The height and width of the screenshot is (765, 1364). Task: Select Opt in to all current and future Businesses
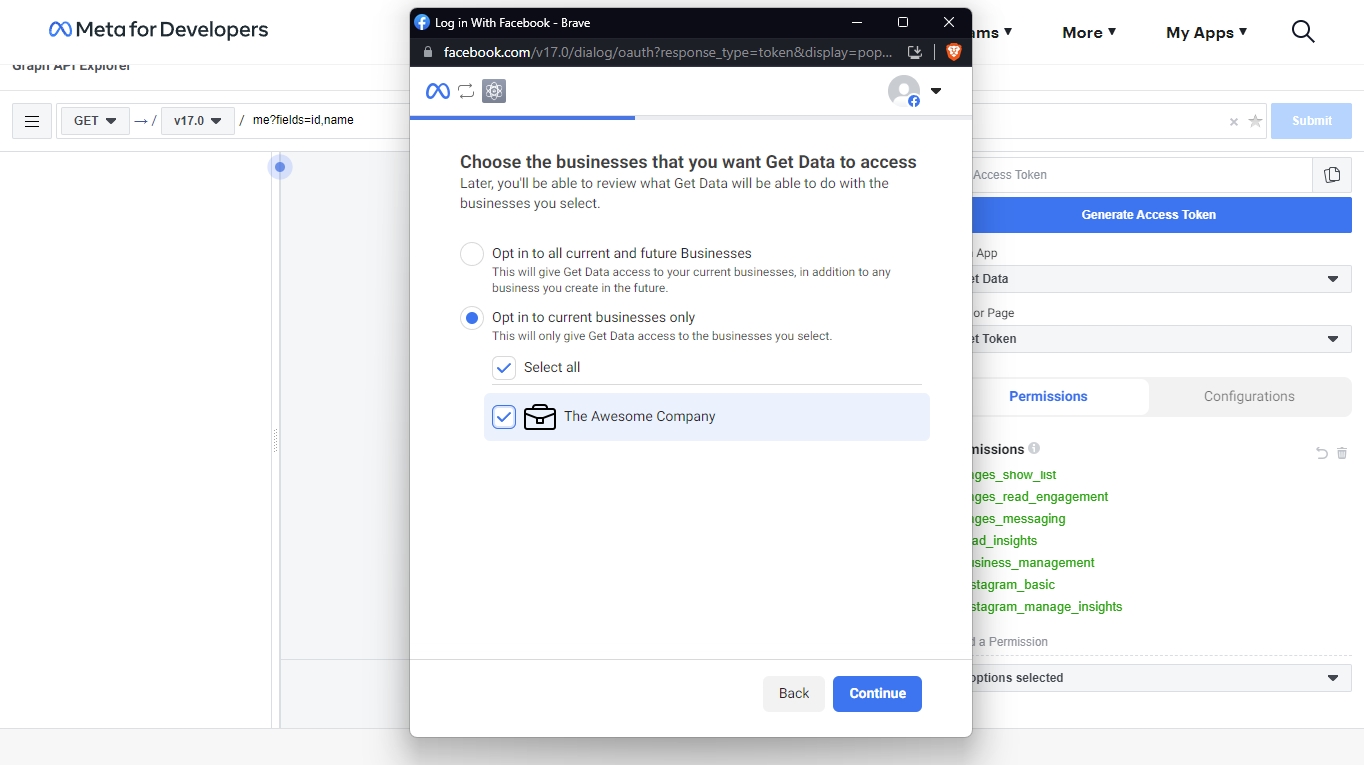coord(472,254)
